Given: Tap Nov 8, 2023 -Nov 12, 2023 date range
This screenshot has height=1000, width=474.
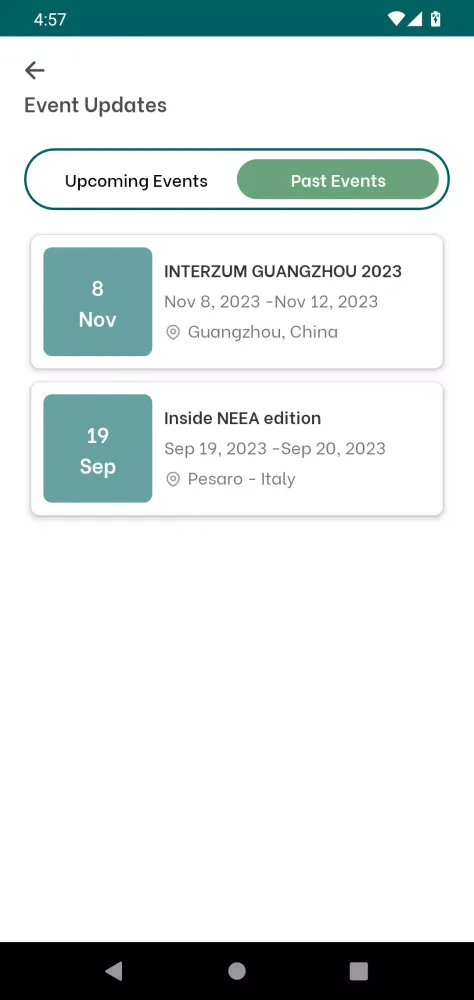Looking at the screenshot, I should [271, 302].
